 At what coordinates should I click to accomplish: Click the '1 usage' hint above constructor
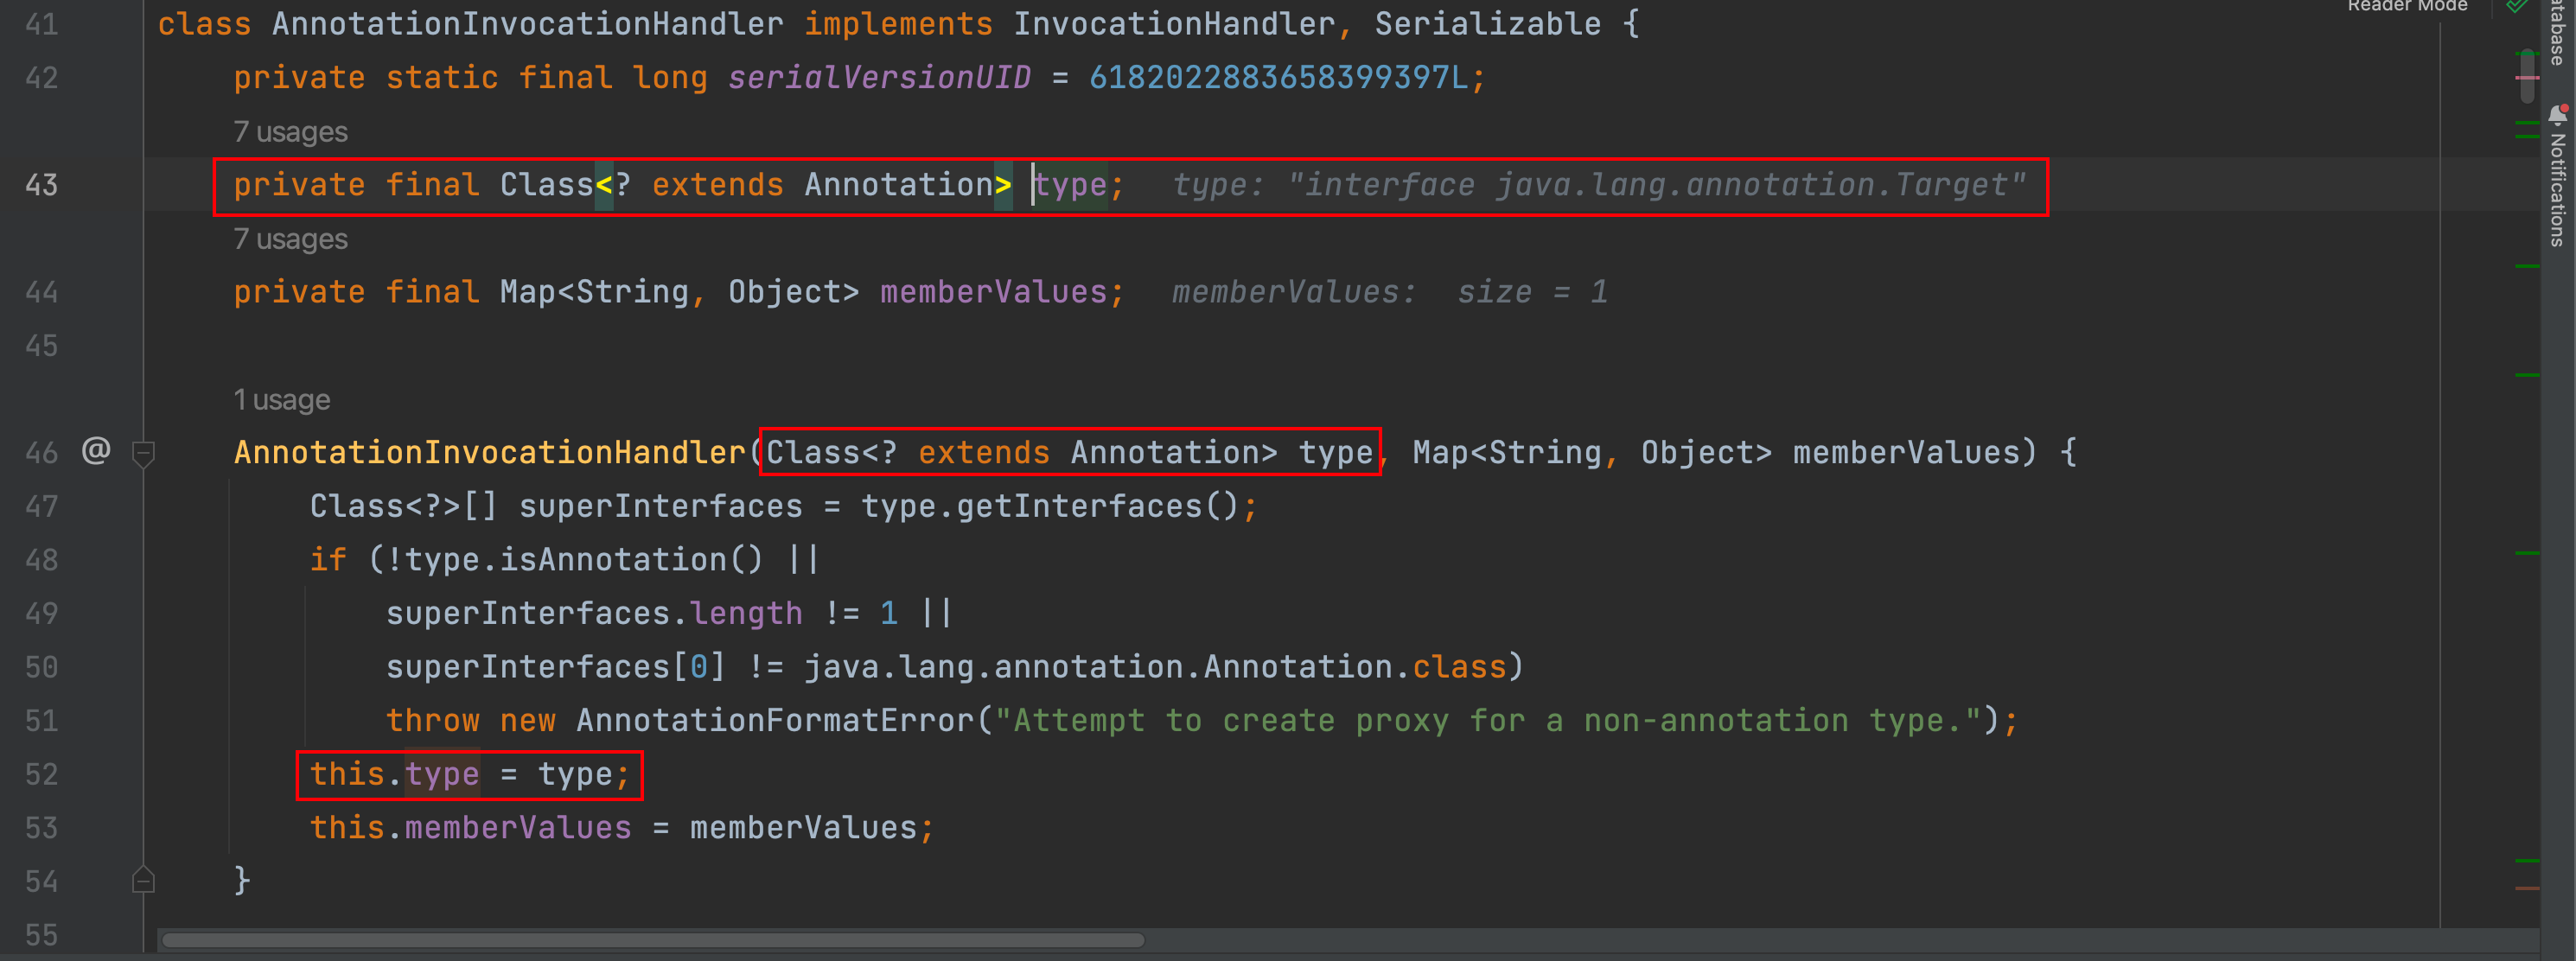click(x=281, y=400)
